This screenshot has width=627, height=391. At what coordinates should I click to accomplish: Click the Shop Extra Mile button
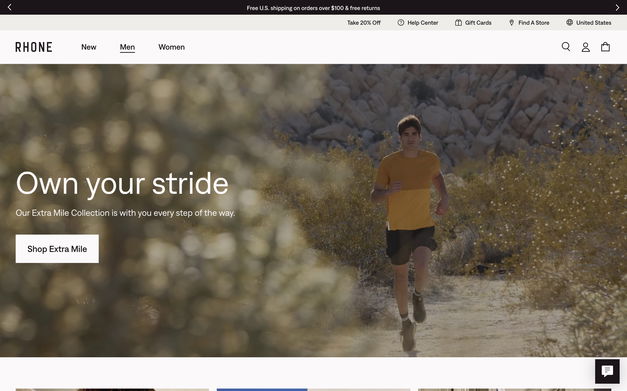[x=57, y=249]
